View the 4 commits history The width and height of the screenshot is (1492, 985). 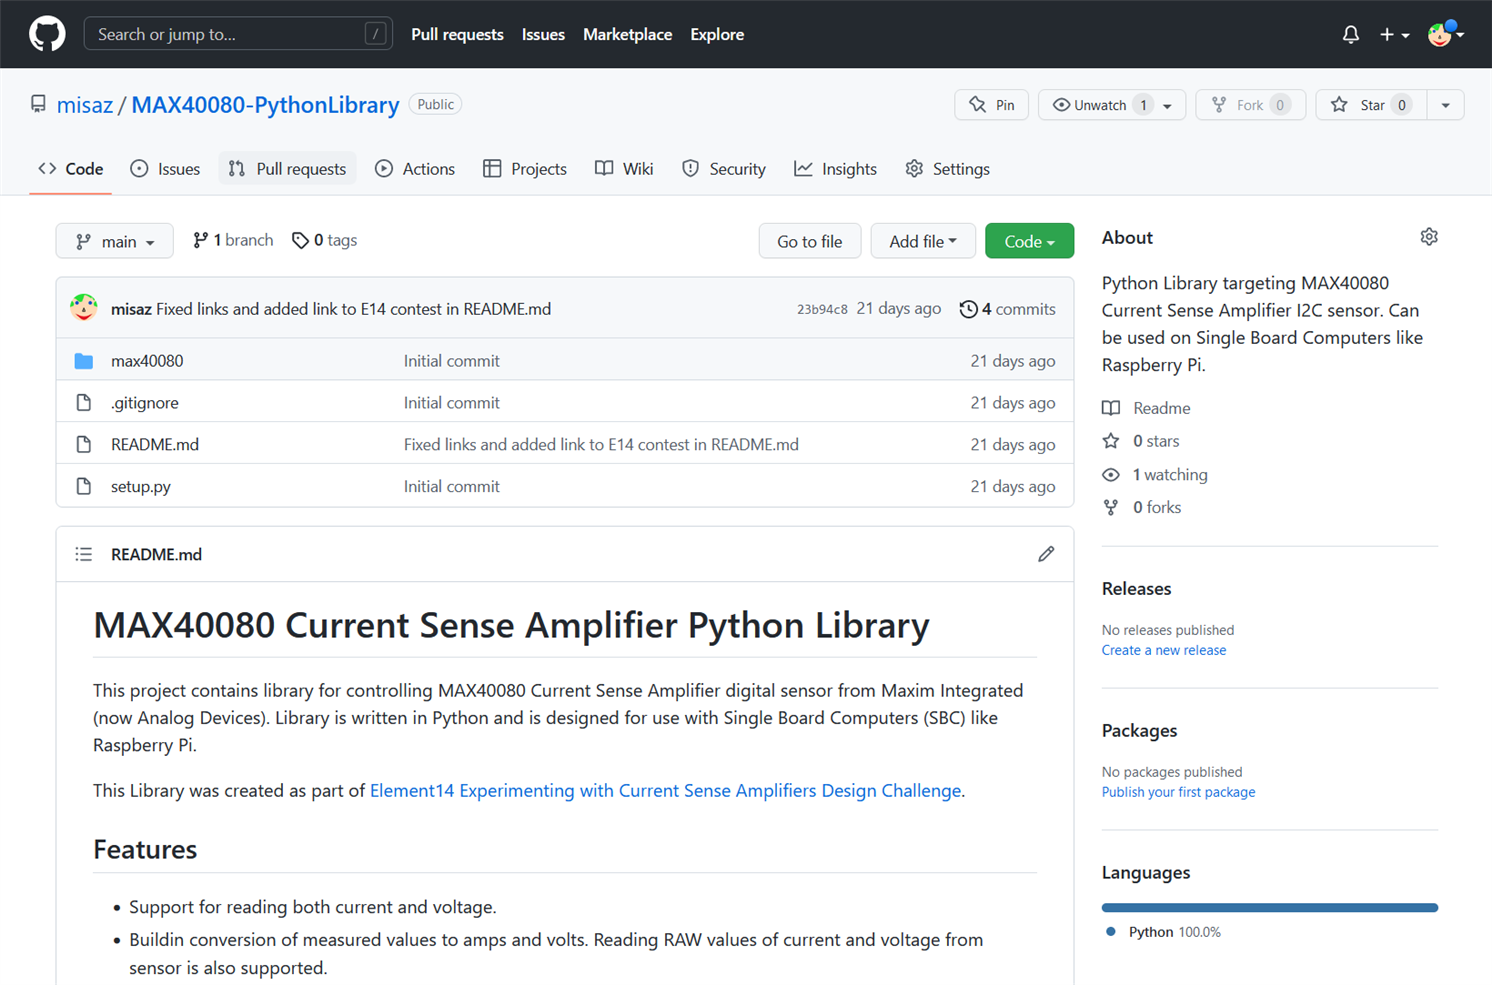coord(1007,309)
